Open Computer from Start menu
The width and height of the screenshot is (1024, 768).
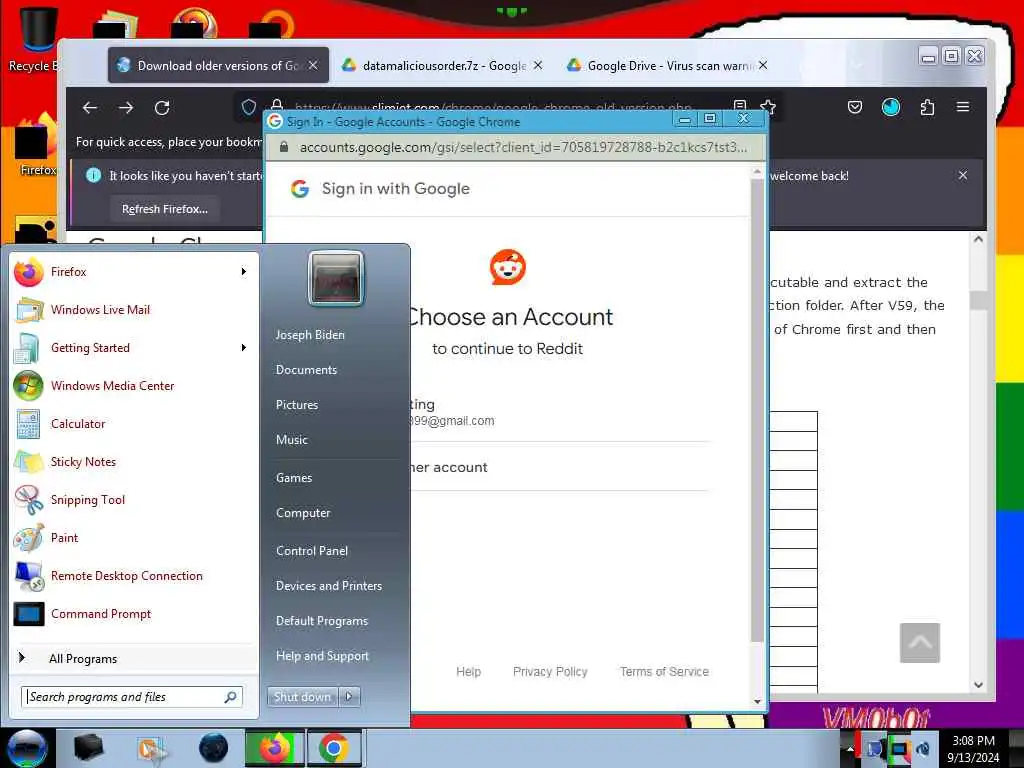[x=303, y=513]
